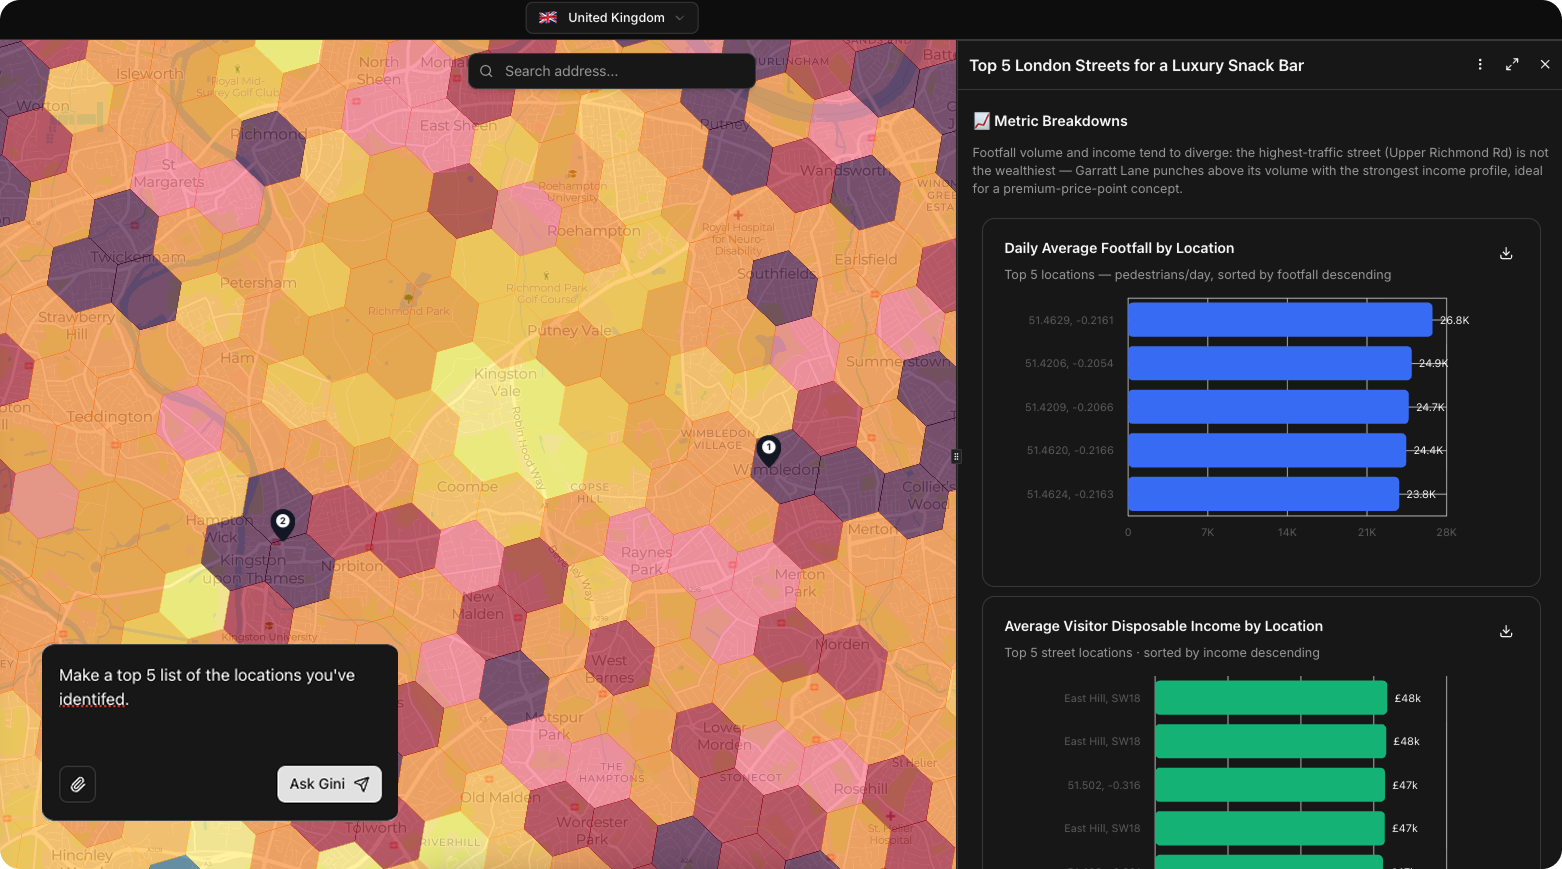This screenshot has height=869, width=1562.
Task: Open the United Kingdom country dropdown
Action: pos(612,18)
